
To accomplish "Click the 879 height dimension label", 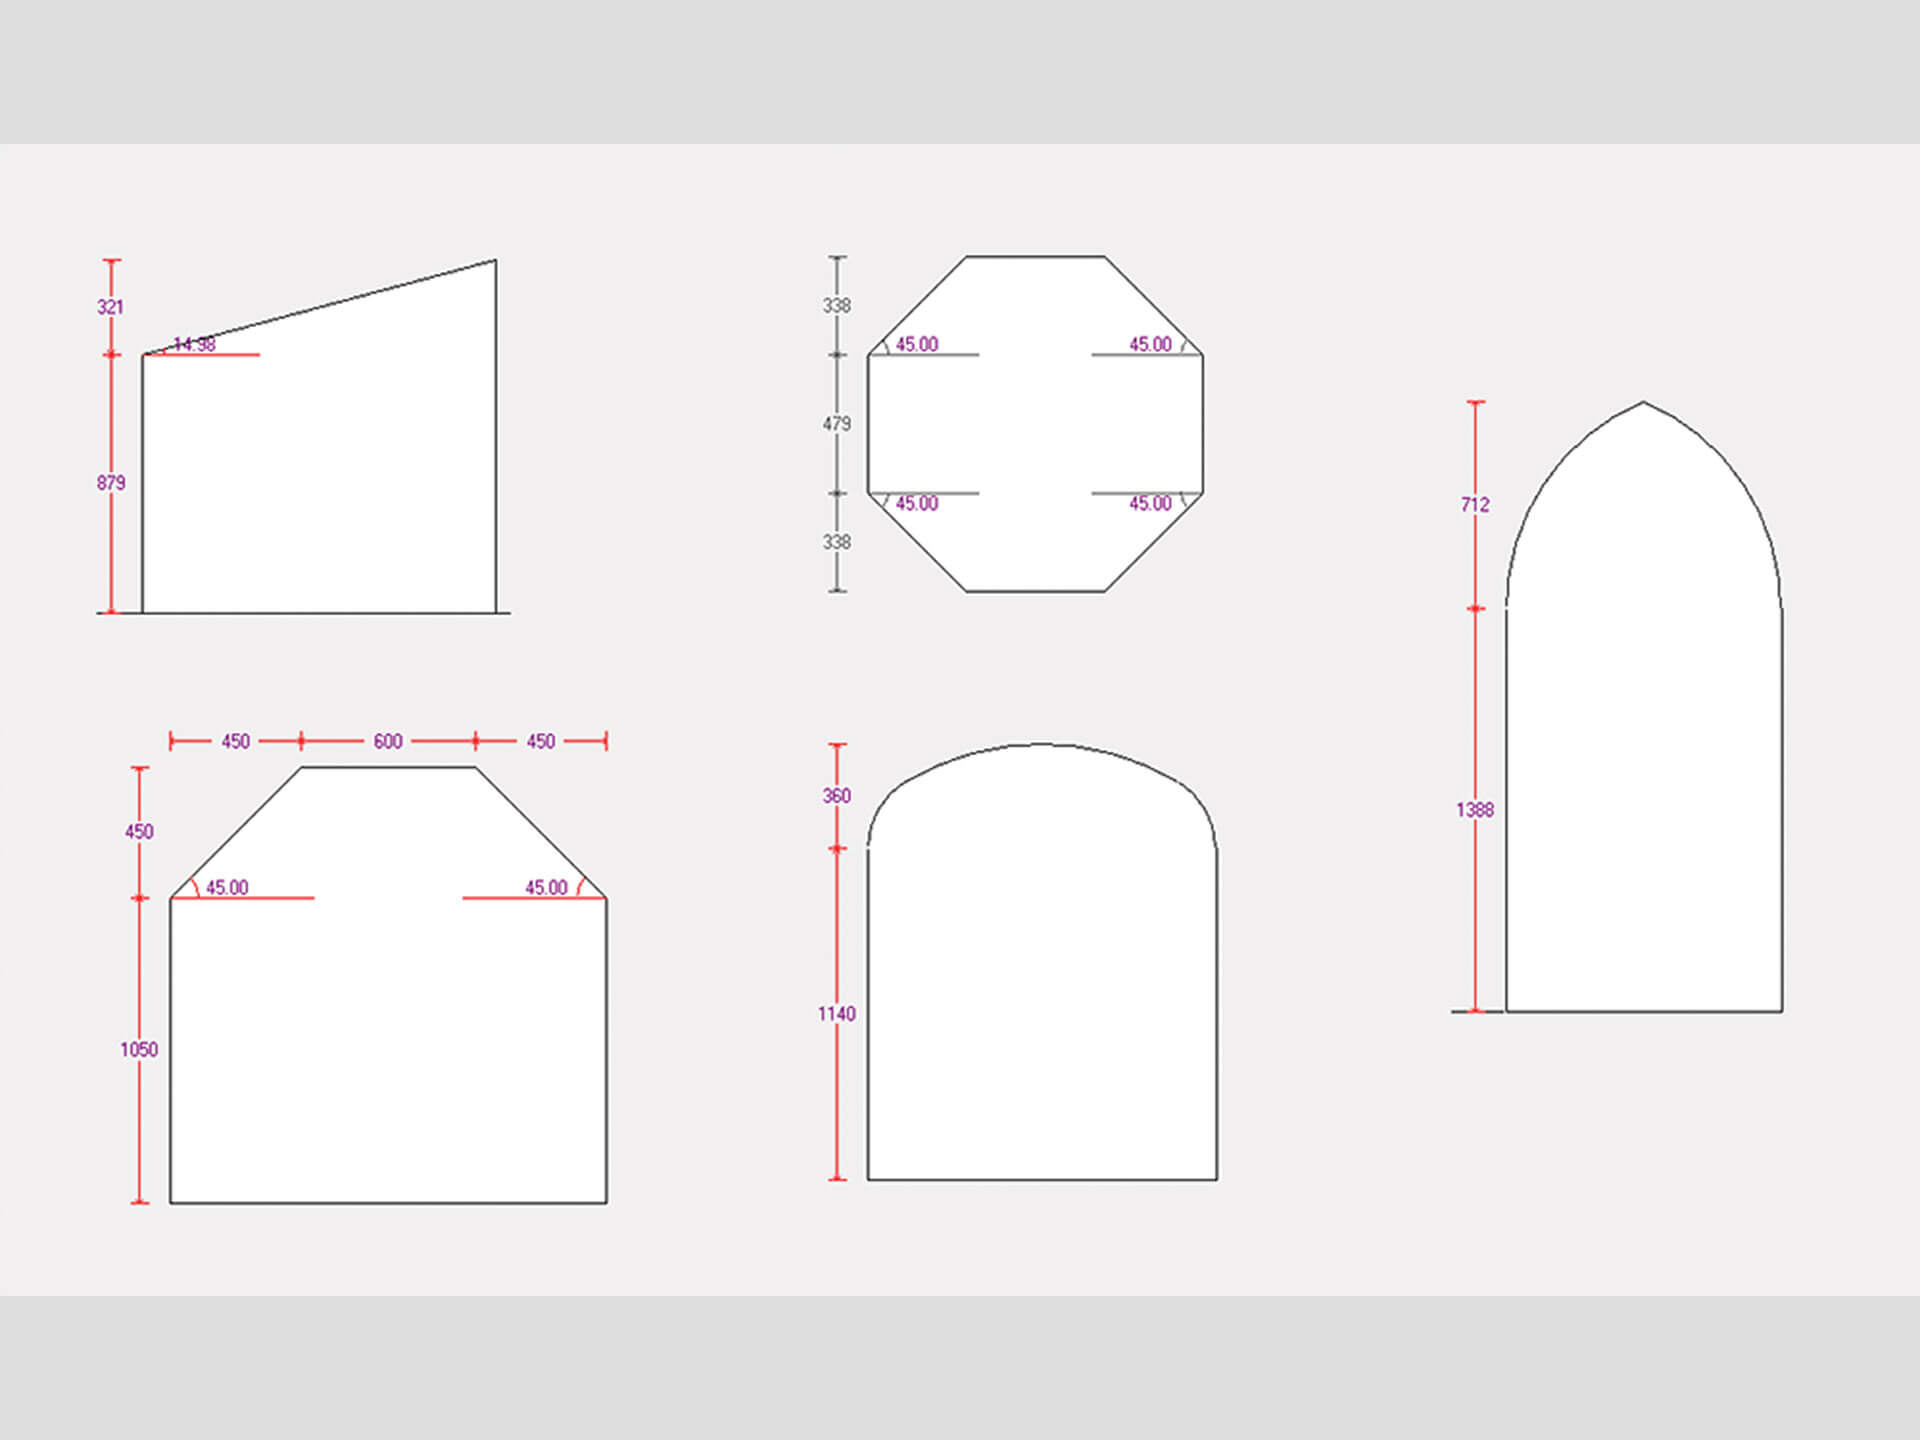I will 111,483.
